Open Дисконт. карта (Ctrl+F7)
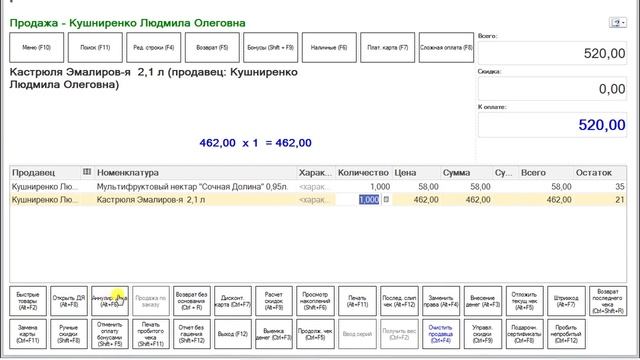Screen dimensions: 640x360 [x=233, y=301]
